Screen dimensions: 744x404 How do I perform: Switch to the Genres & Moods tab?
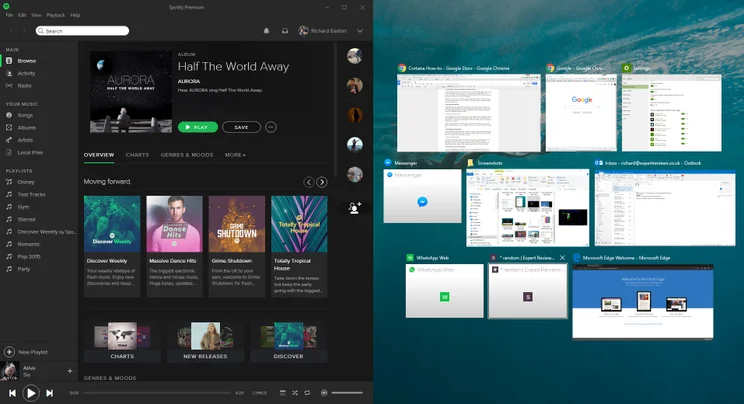(x=186, y=155)
